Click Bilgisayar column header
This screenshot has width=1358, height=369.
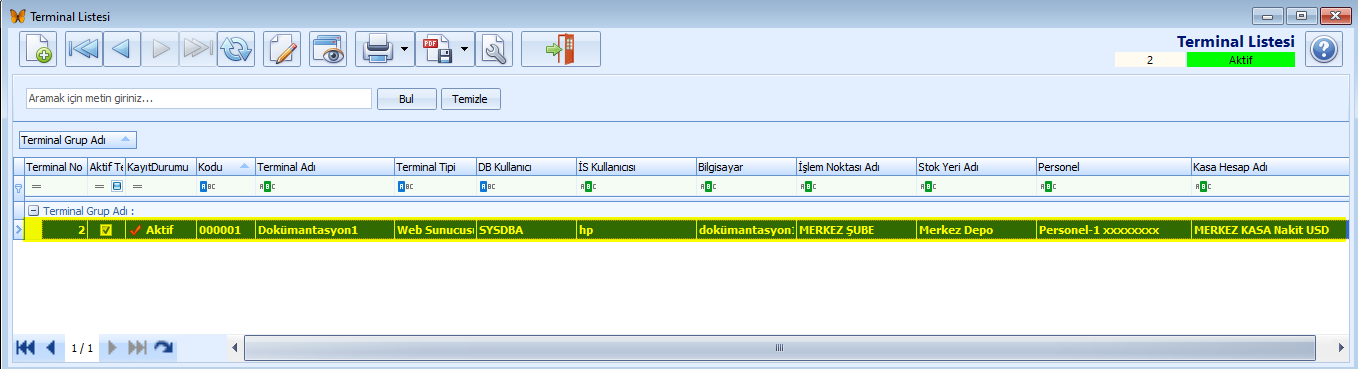click(x=746, y=166)
